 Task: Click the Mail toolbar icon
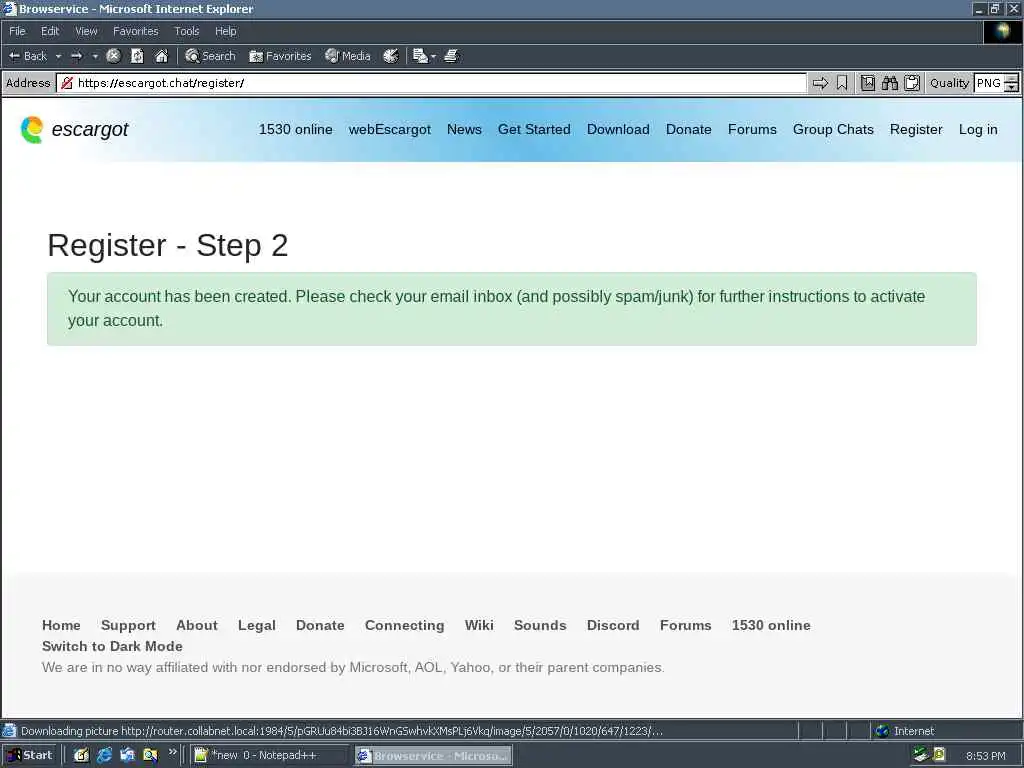(x=420, y=56)
